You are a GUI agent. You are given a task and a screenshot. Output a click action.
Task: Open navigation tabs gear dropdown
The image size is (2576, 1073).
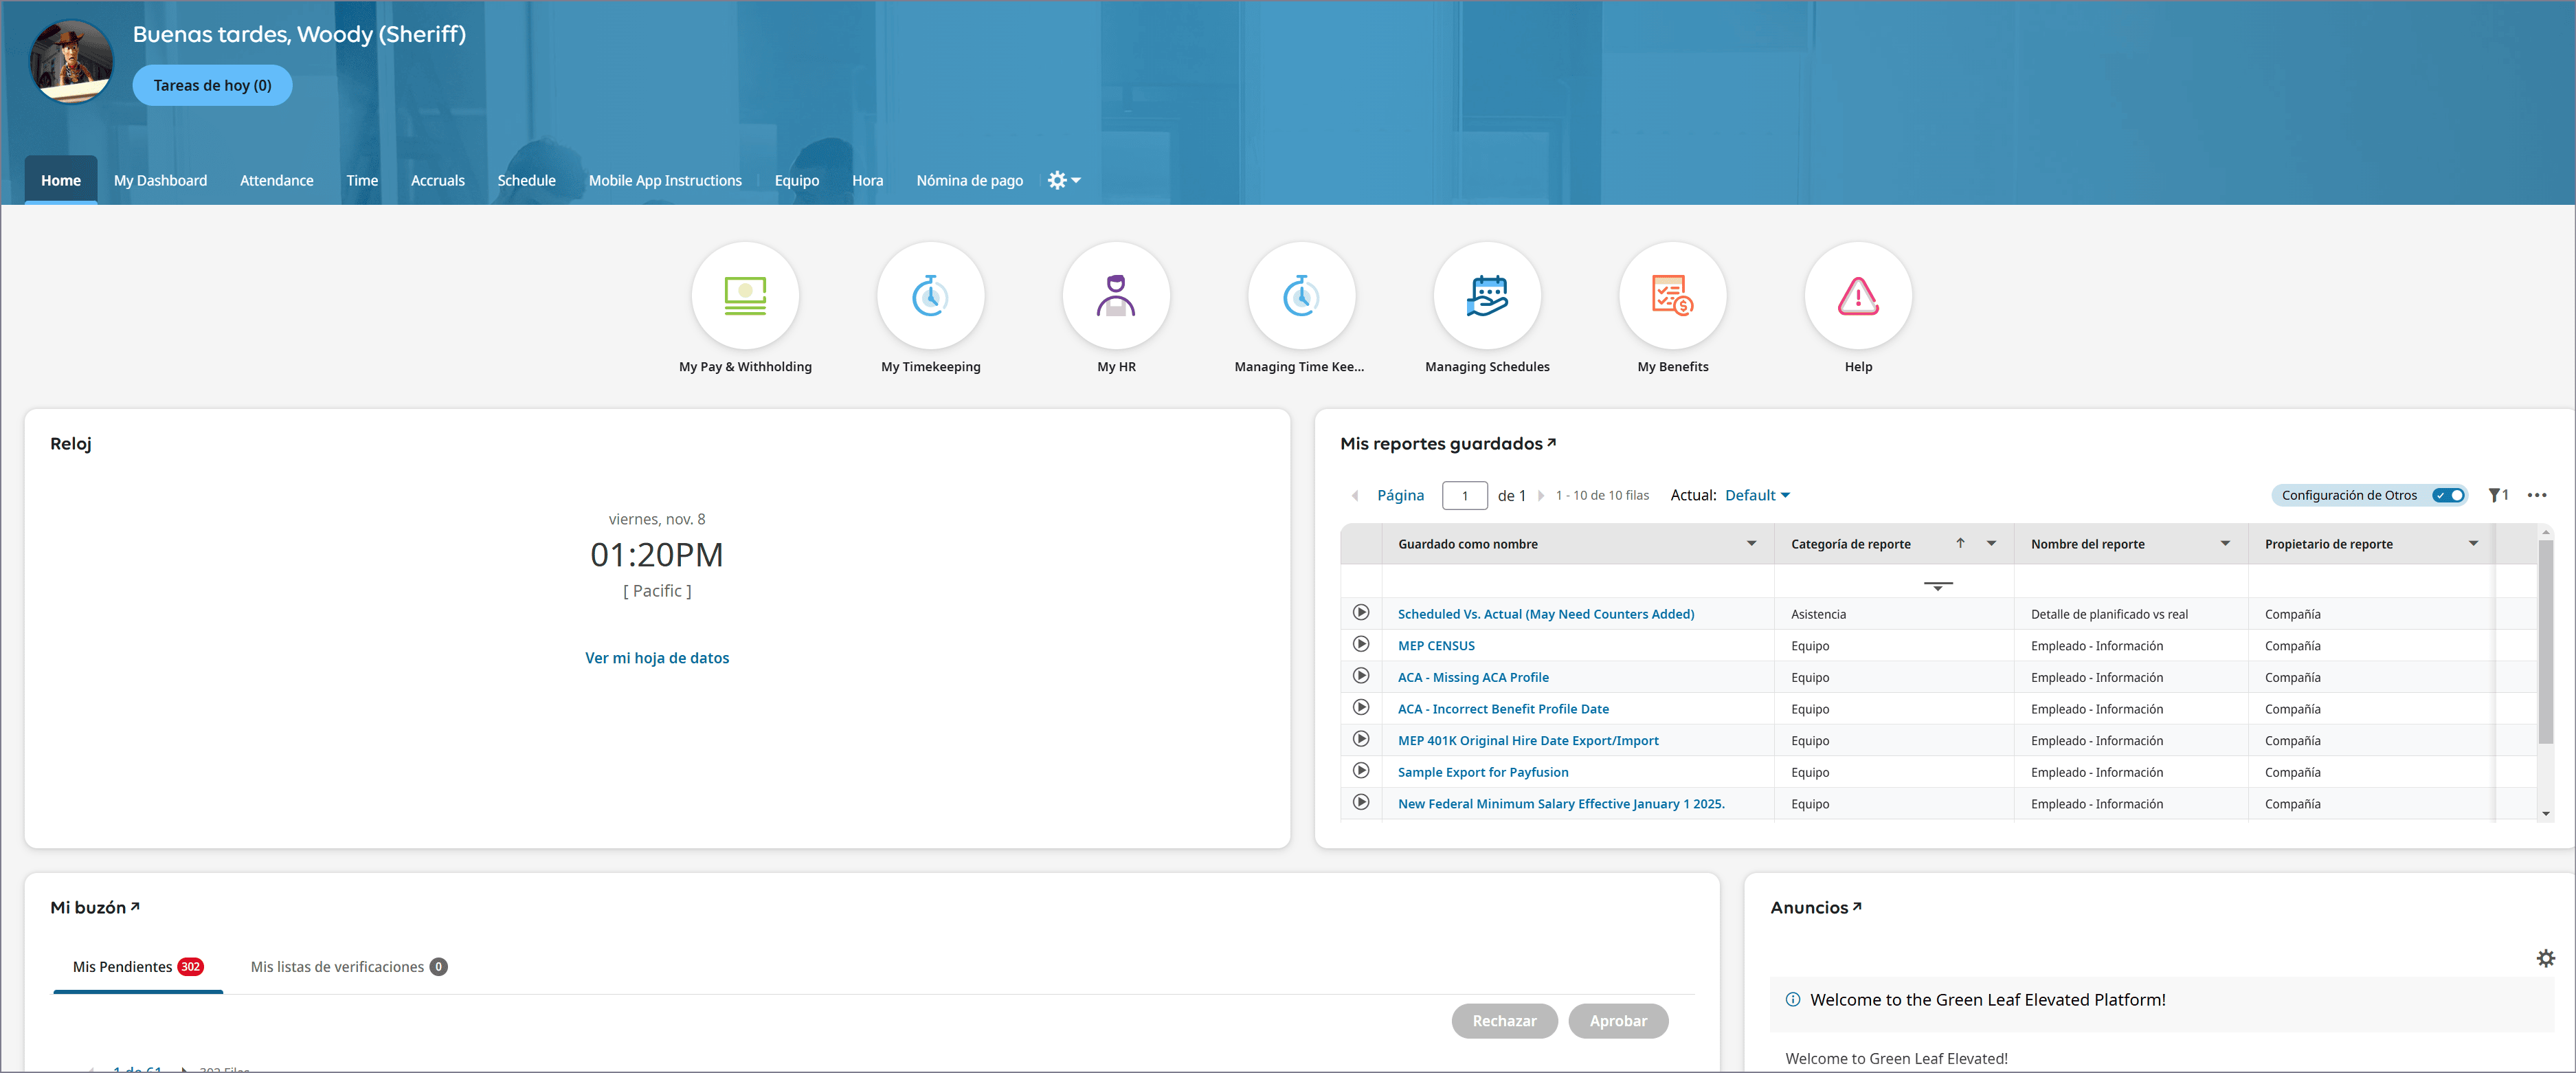click(x=1064, y=181)
